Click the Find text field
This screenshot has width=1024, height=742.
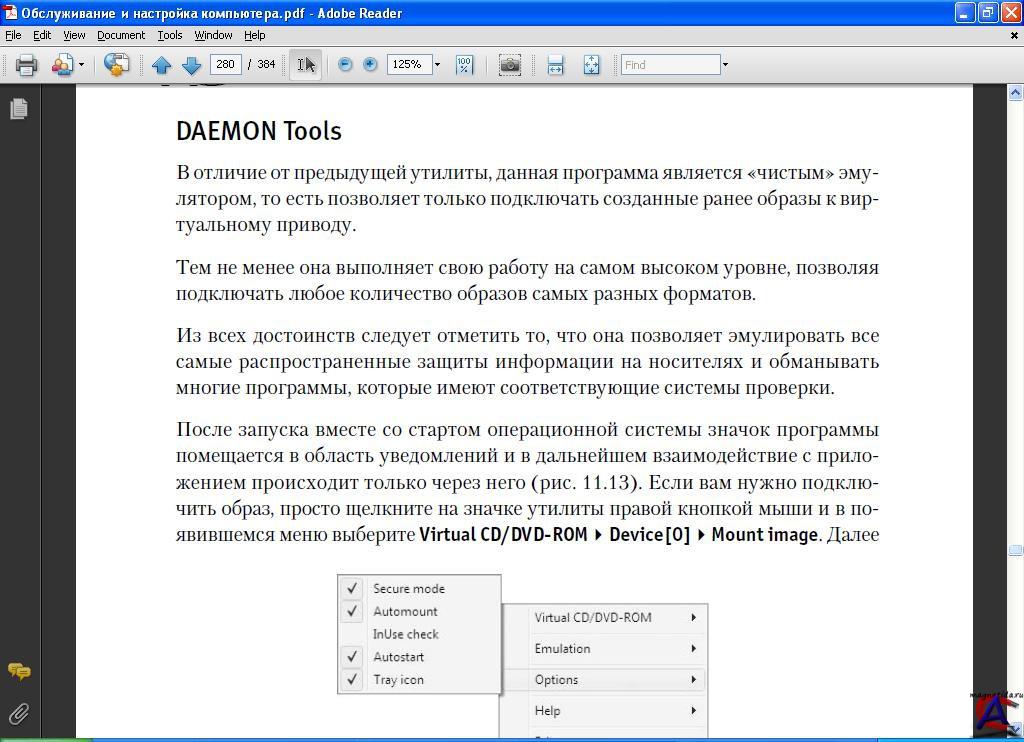tap(670, 65)
